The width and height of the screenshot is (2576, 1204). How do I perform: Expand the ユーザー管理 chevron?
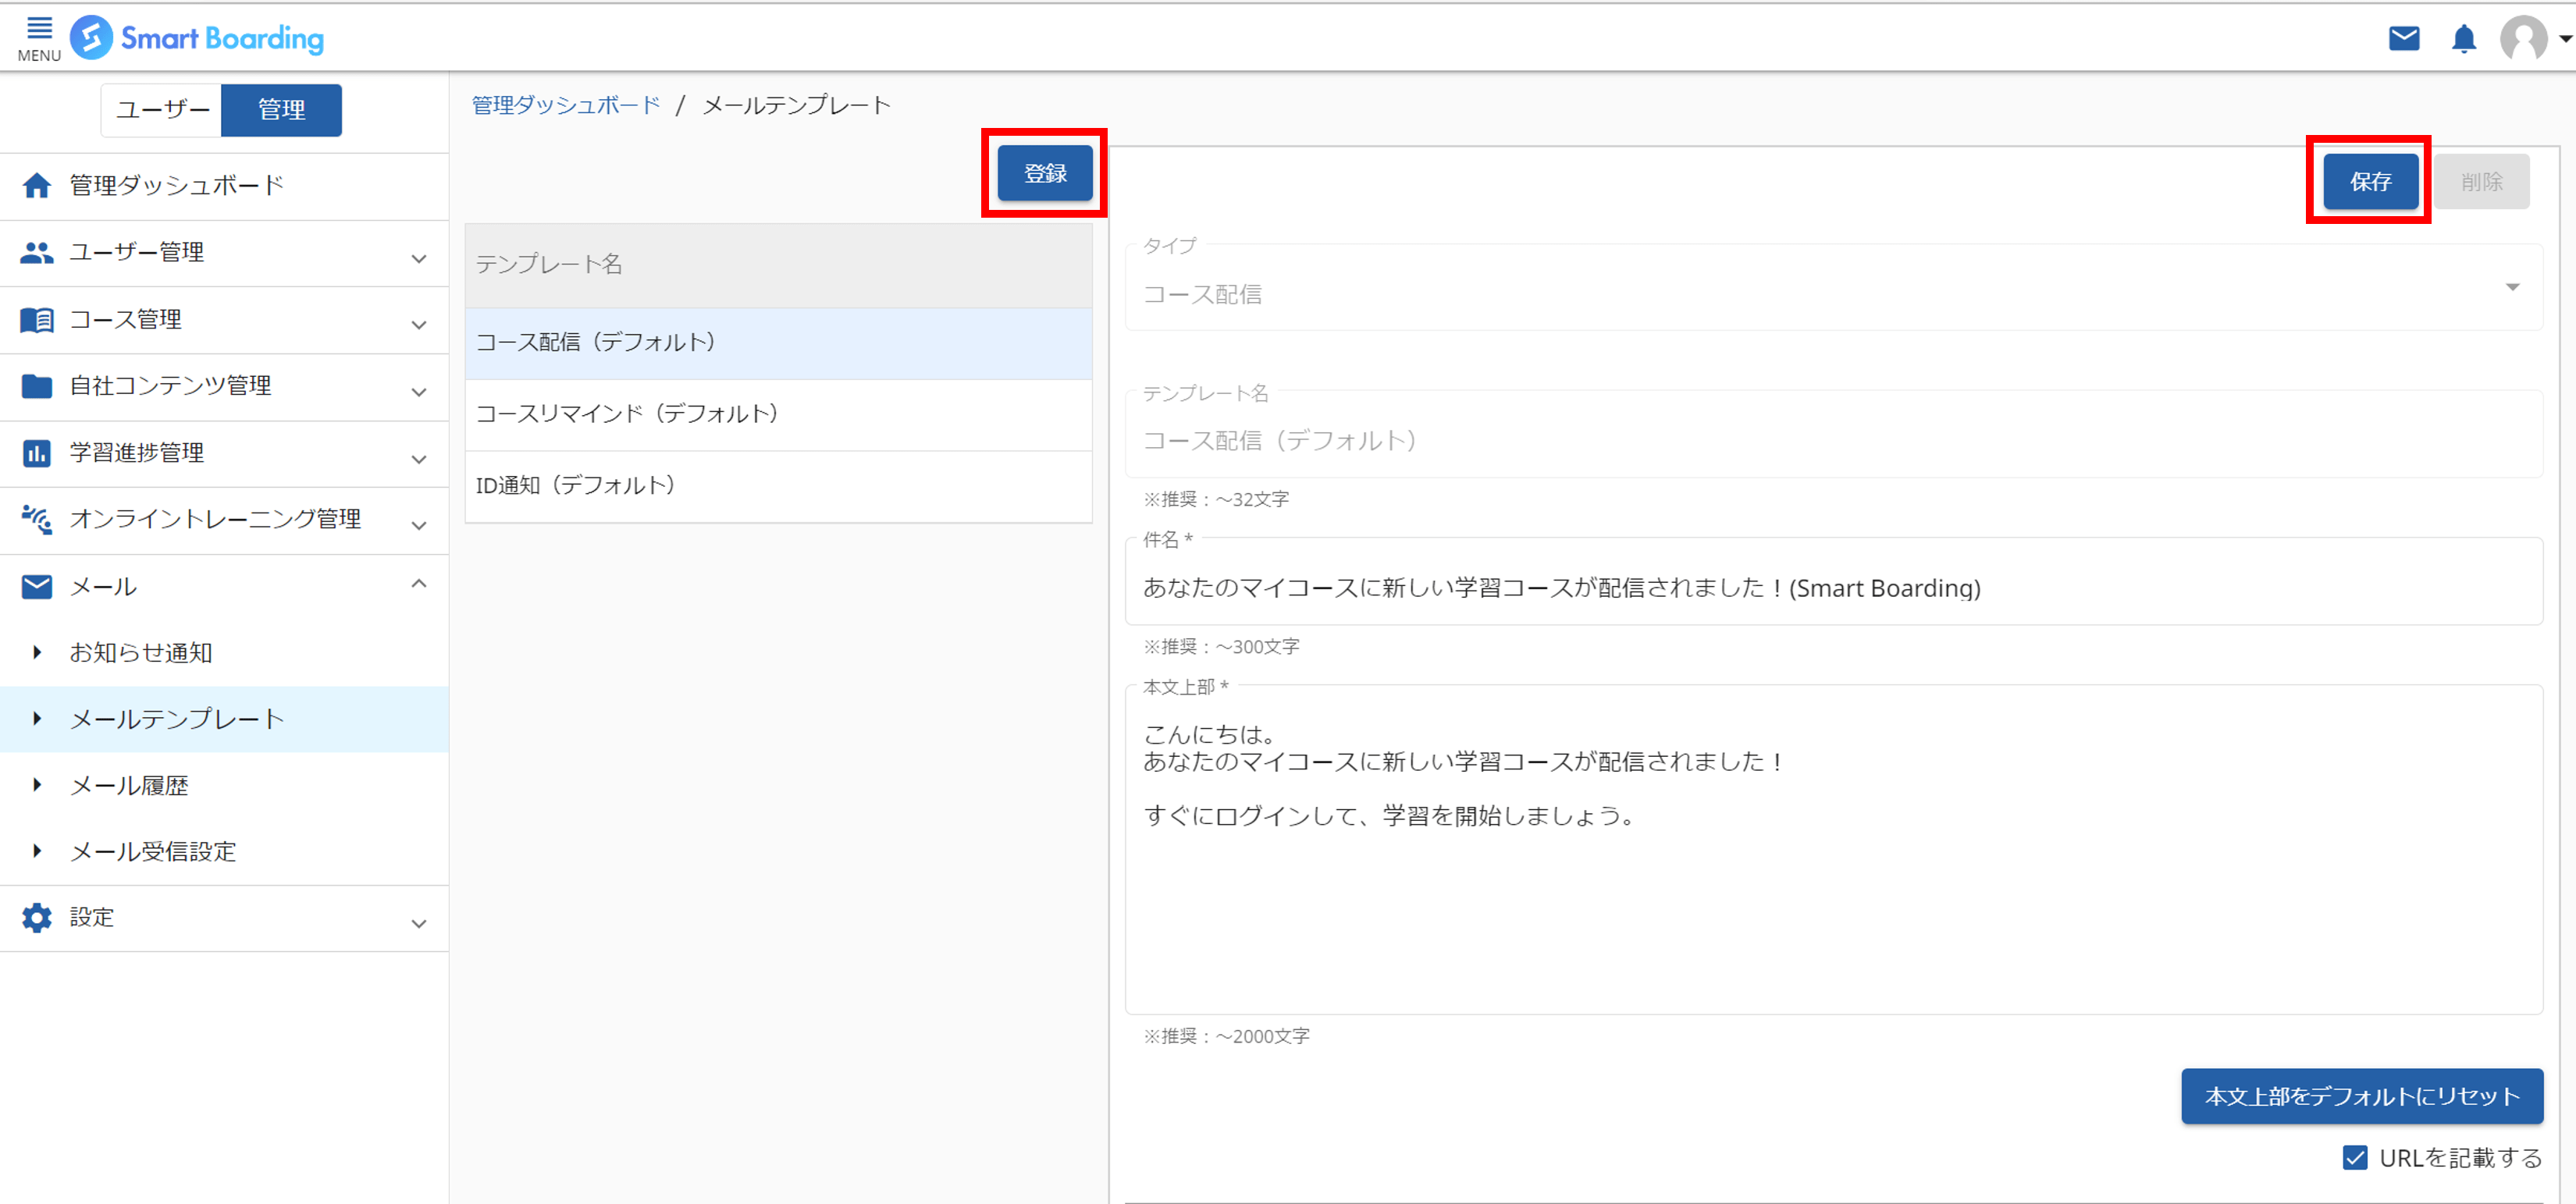pos(419,258)
